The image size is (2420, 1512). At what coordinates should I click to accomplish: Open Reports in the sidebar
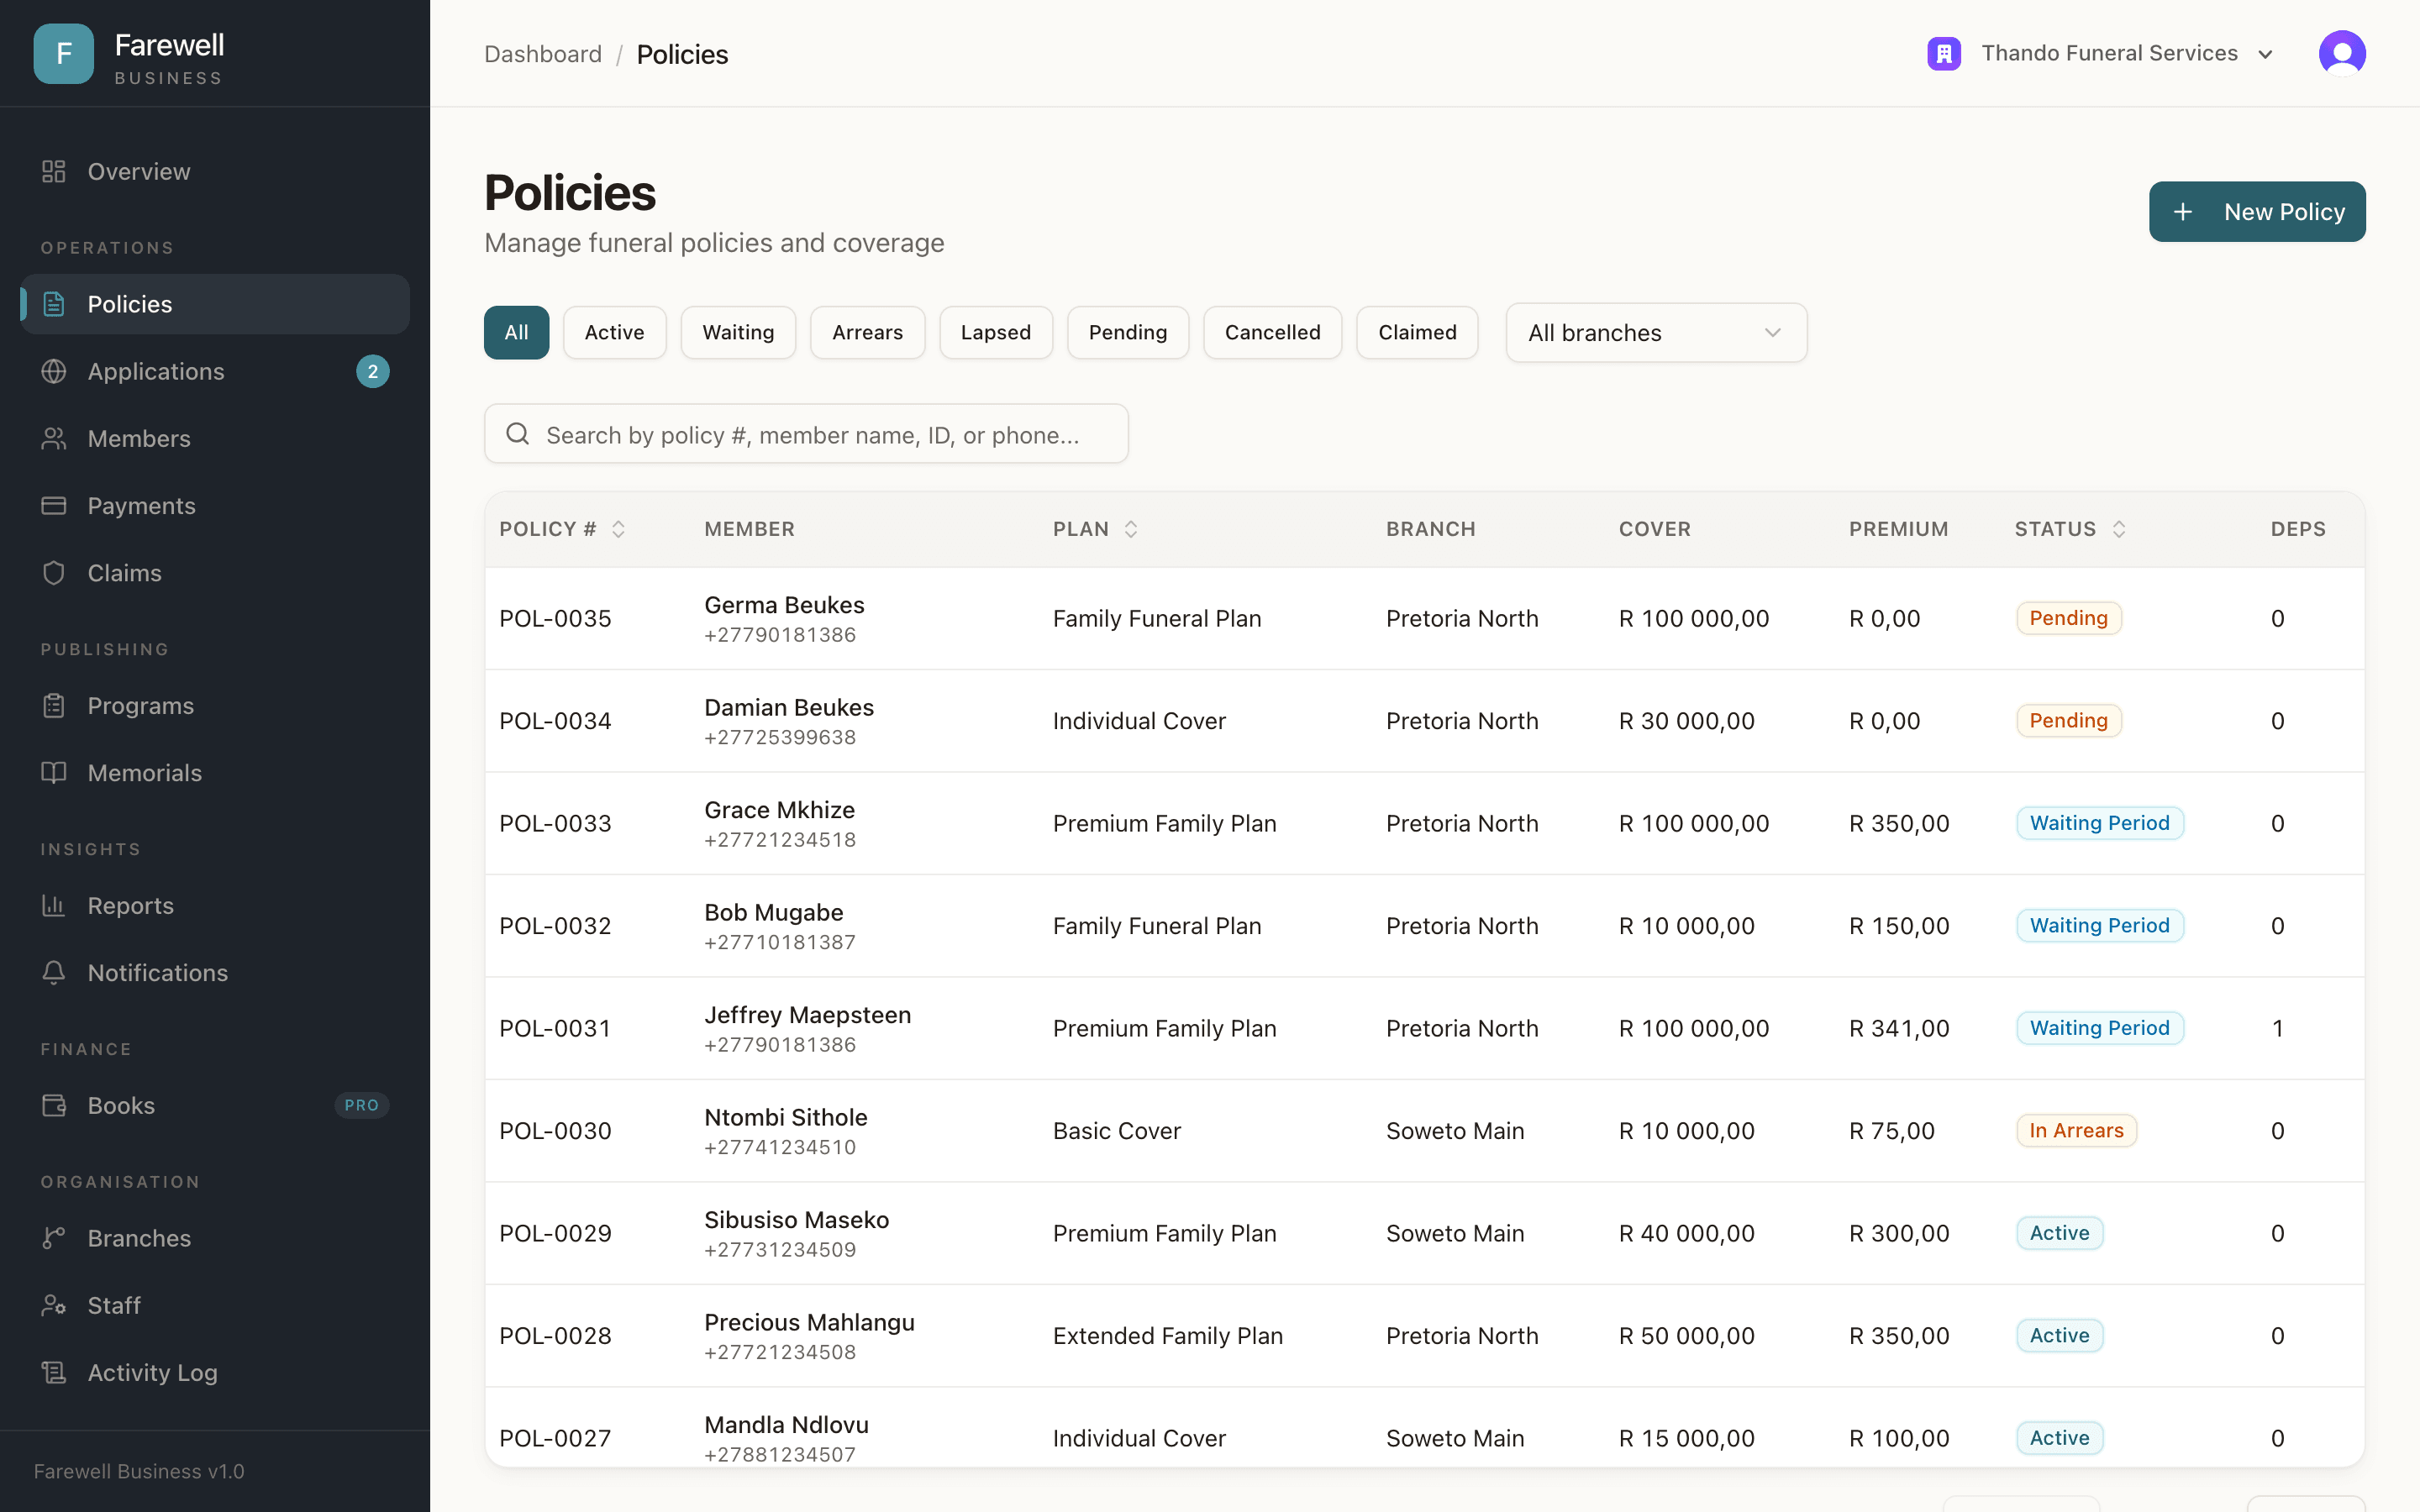[x=215, y=905]
